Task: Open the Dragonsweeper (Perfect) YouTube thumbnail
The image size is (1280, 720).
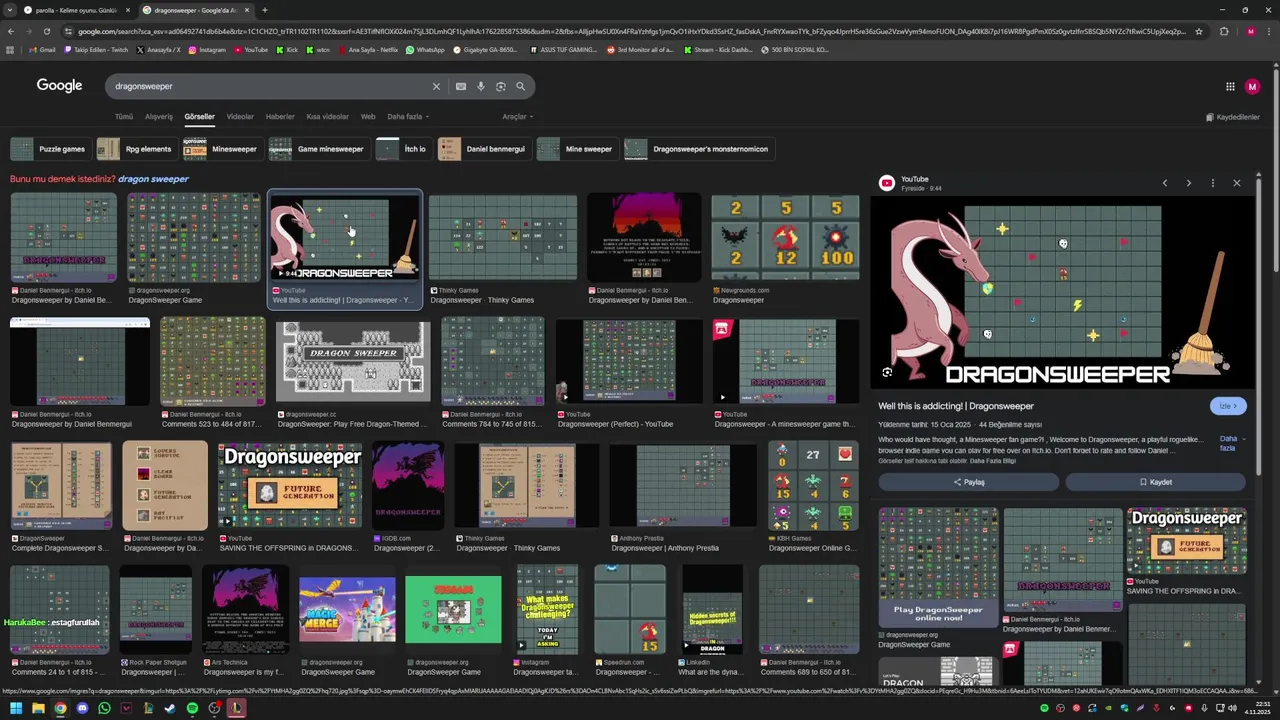Action: (629, 361)
